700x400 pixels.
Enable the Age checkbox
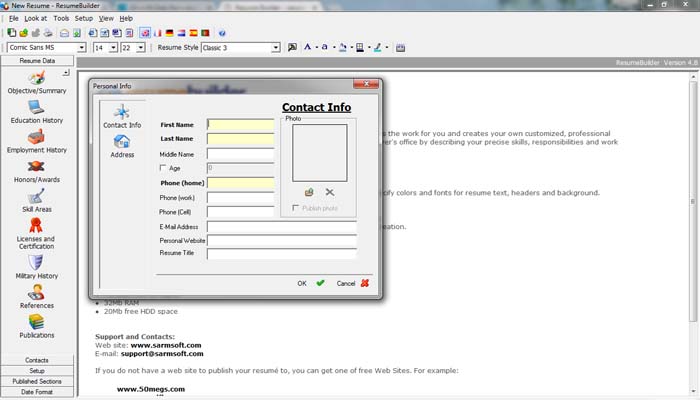click(162, 168)
